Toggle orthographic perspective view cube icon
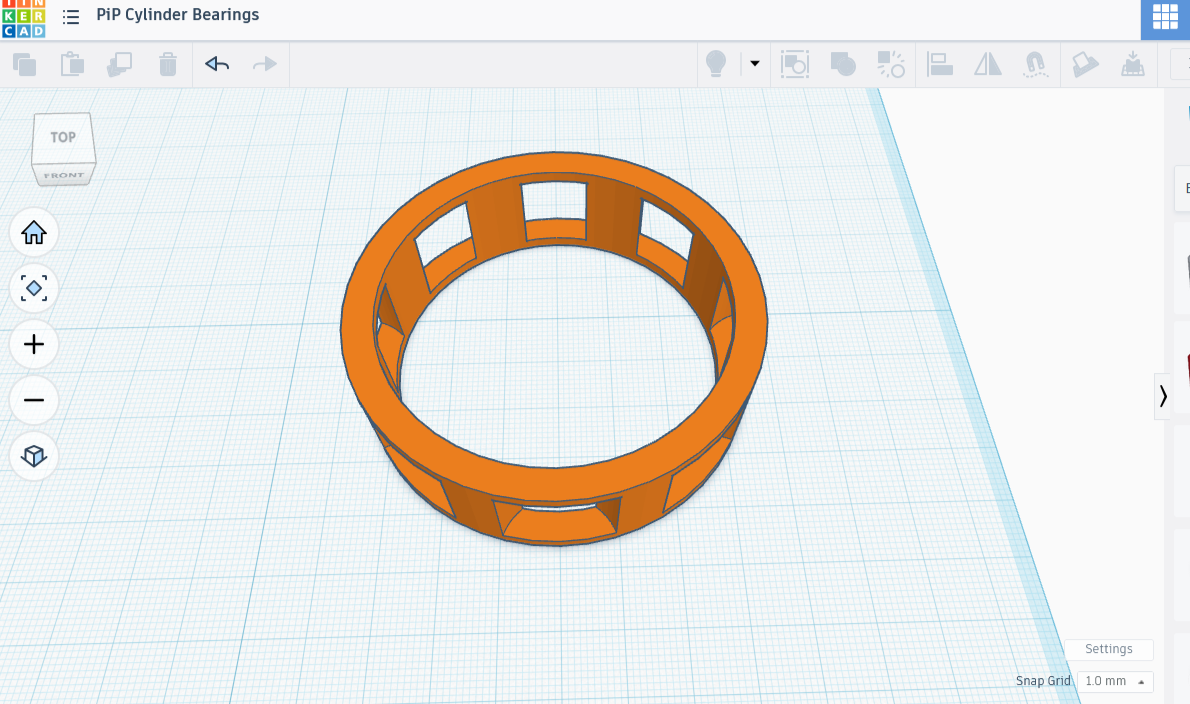Image resolution: width=1190 pixels, height=704 pixels. [x=34, y=456]
